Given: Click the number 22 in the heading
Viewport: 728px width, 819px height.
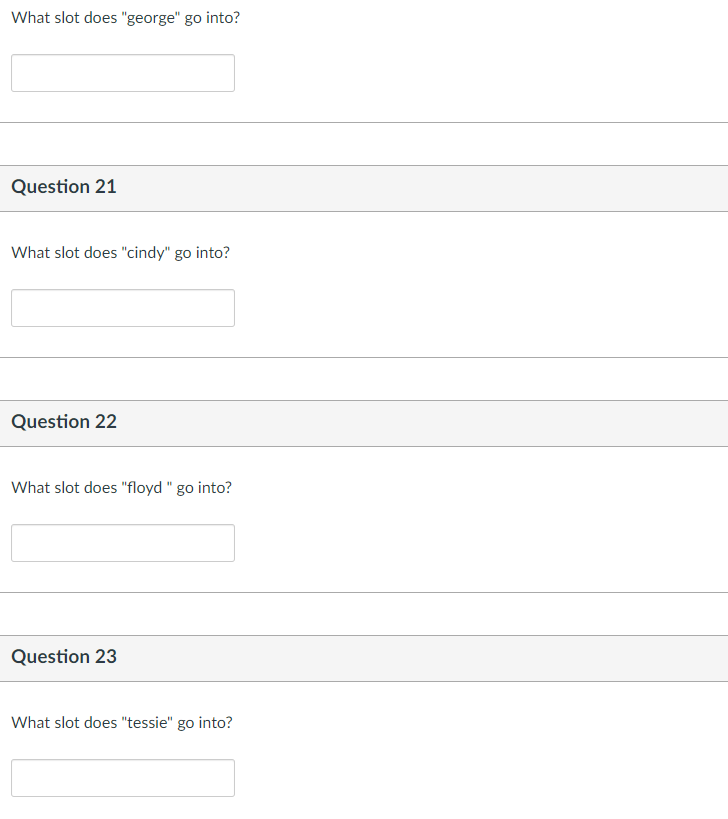Looking at the screenshot, I should [x=106, y=422].
